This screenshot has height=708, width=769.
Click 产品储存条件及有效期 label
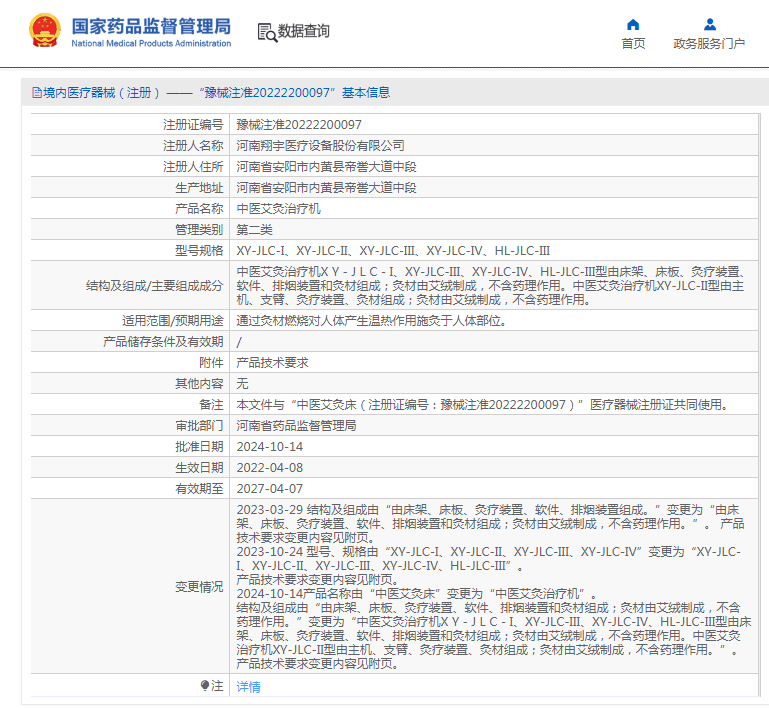point(163,342)
